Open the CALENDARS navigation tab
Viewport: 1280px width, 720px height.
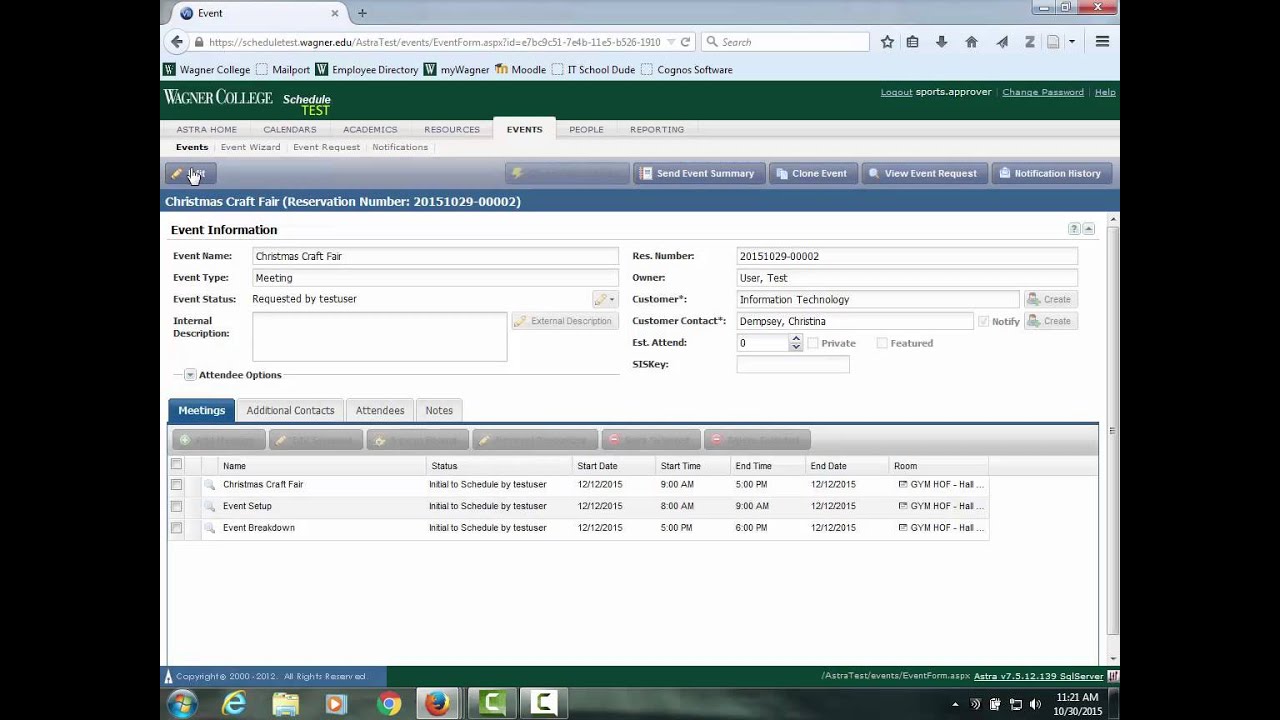tap(289, 129)
